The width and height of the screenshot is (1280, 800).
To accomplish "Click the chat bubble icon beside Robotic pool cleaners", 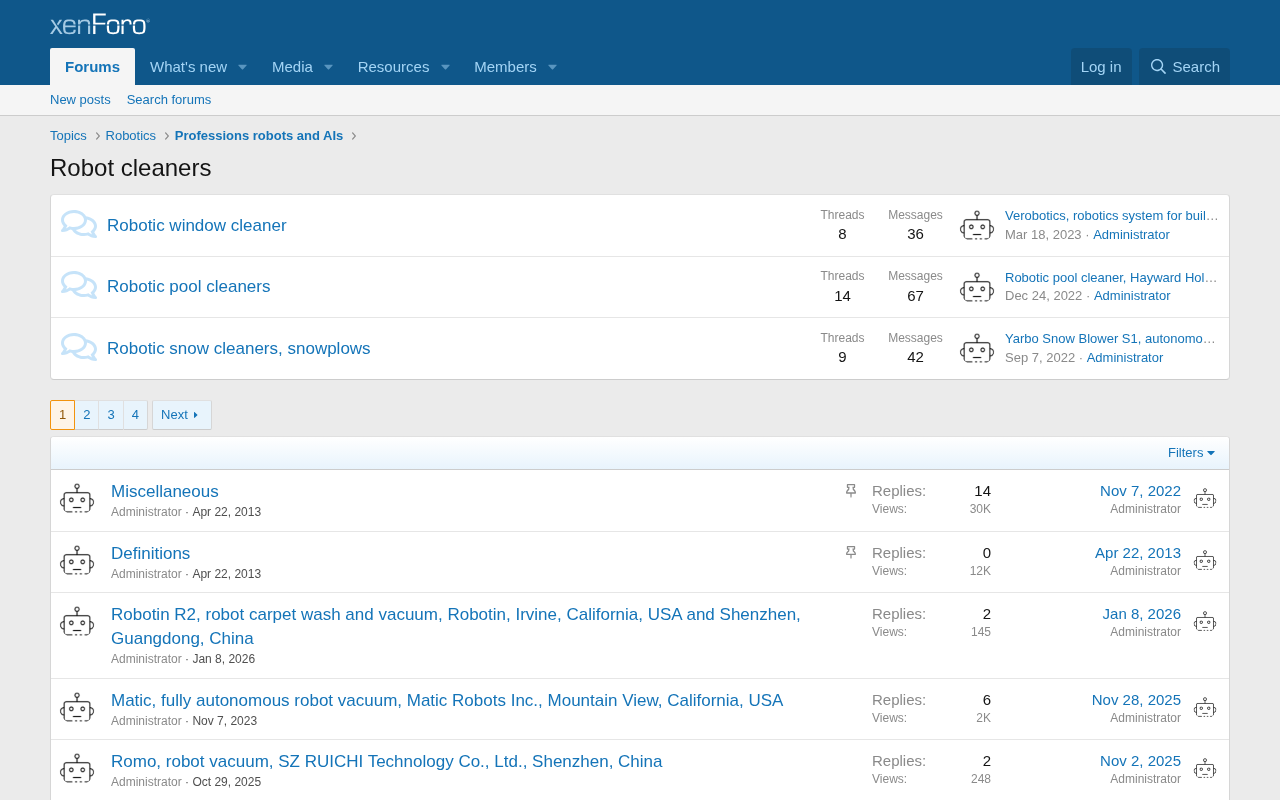I will 79,286.
